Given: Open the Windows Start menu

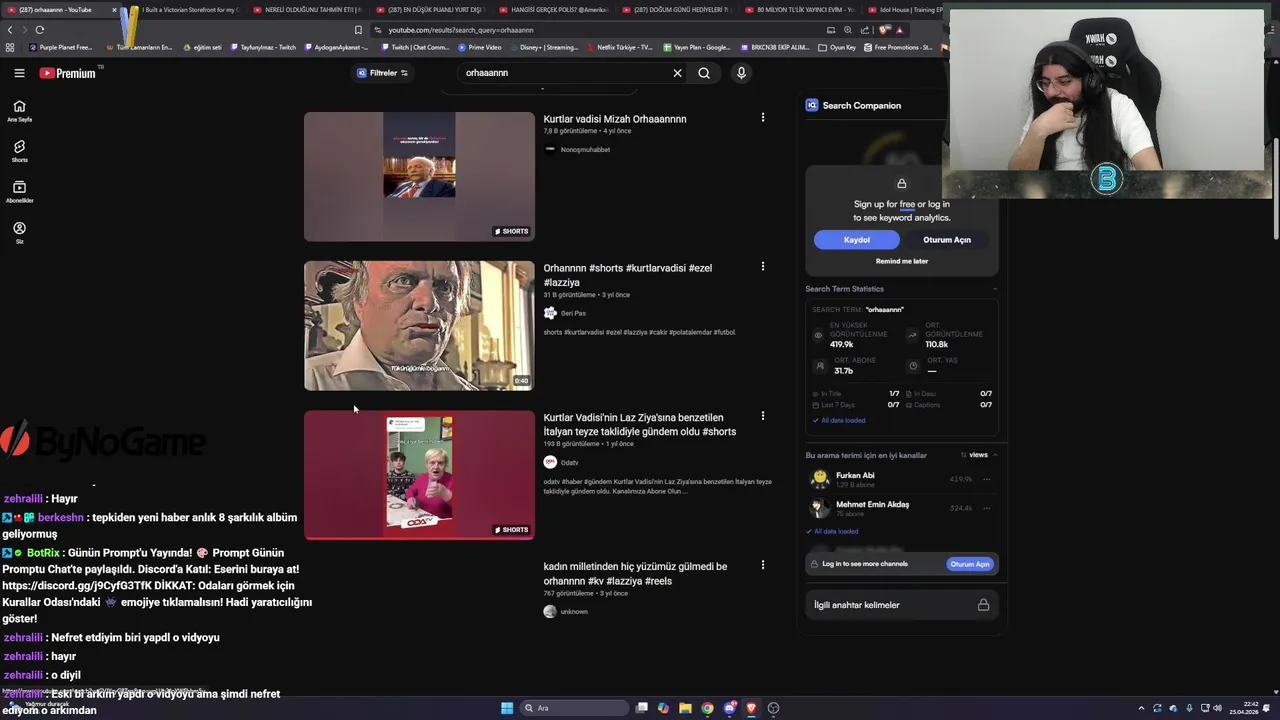Looking at the screenshot, I should tap(507, 708).
